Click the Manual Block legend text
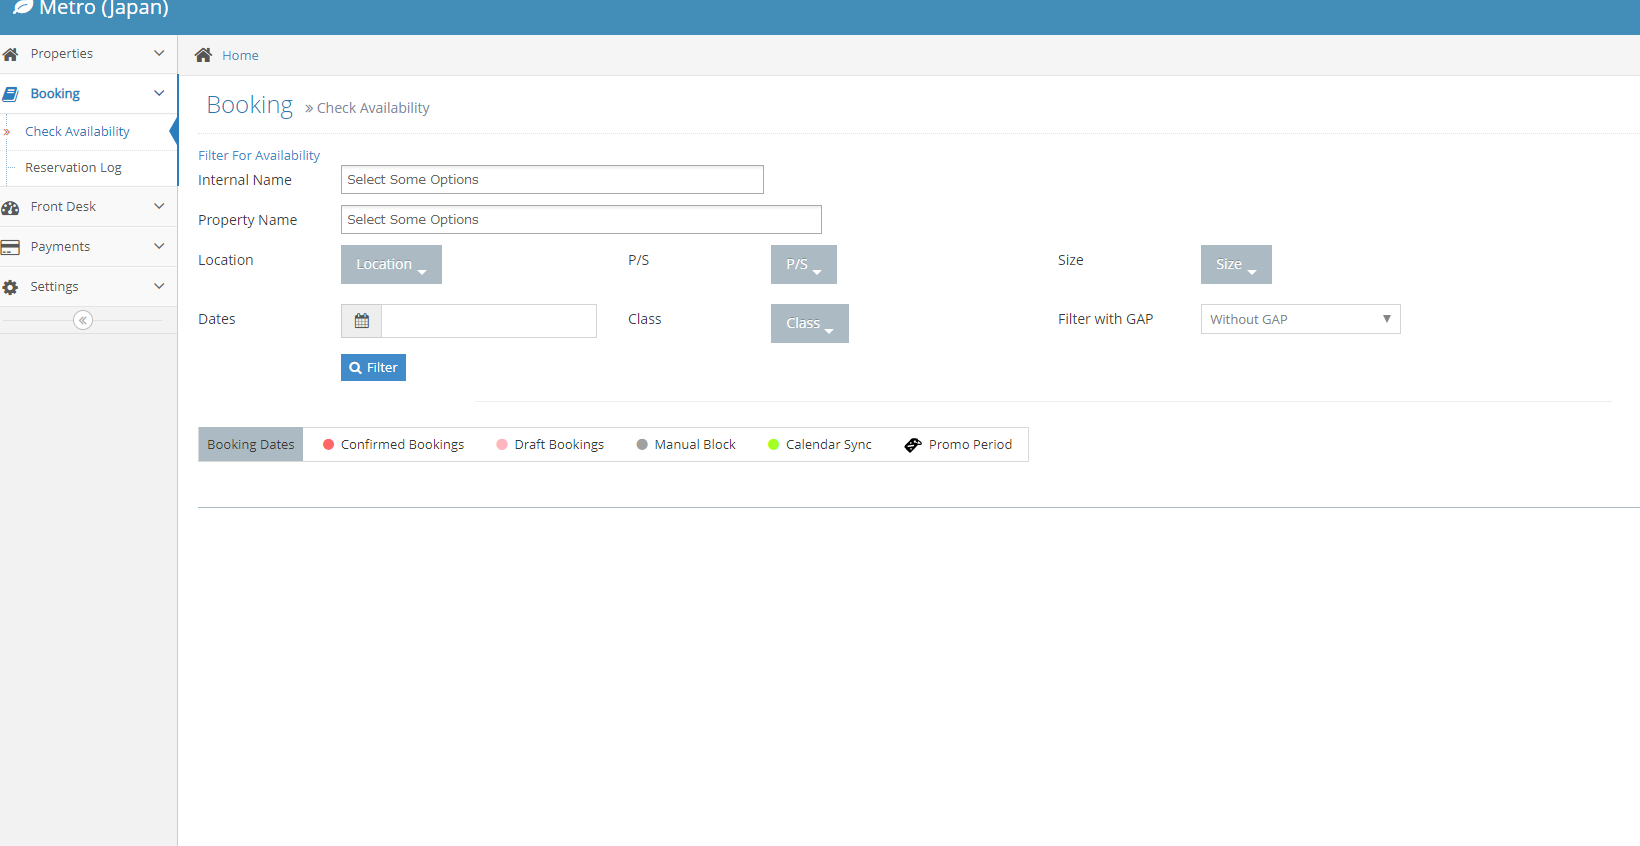 tap(695, 445)
